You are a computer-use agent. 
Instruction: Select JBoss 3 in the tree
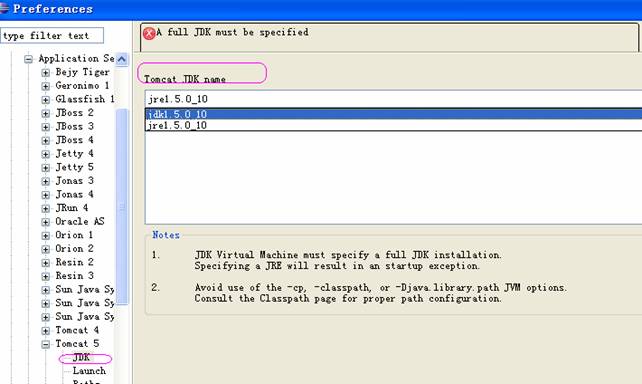click(x=74, y=126)
